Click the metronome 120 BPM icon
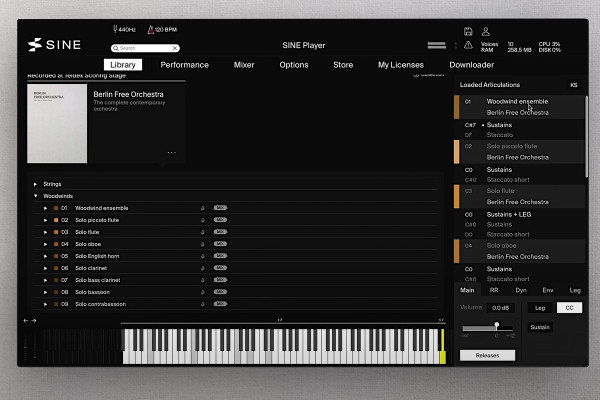This screenshot has width=600, height=400. (150, 29)
